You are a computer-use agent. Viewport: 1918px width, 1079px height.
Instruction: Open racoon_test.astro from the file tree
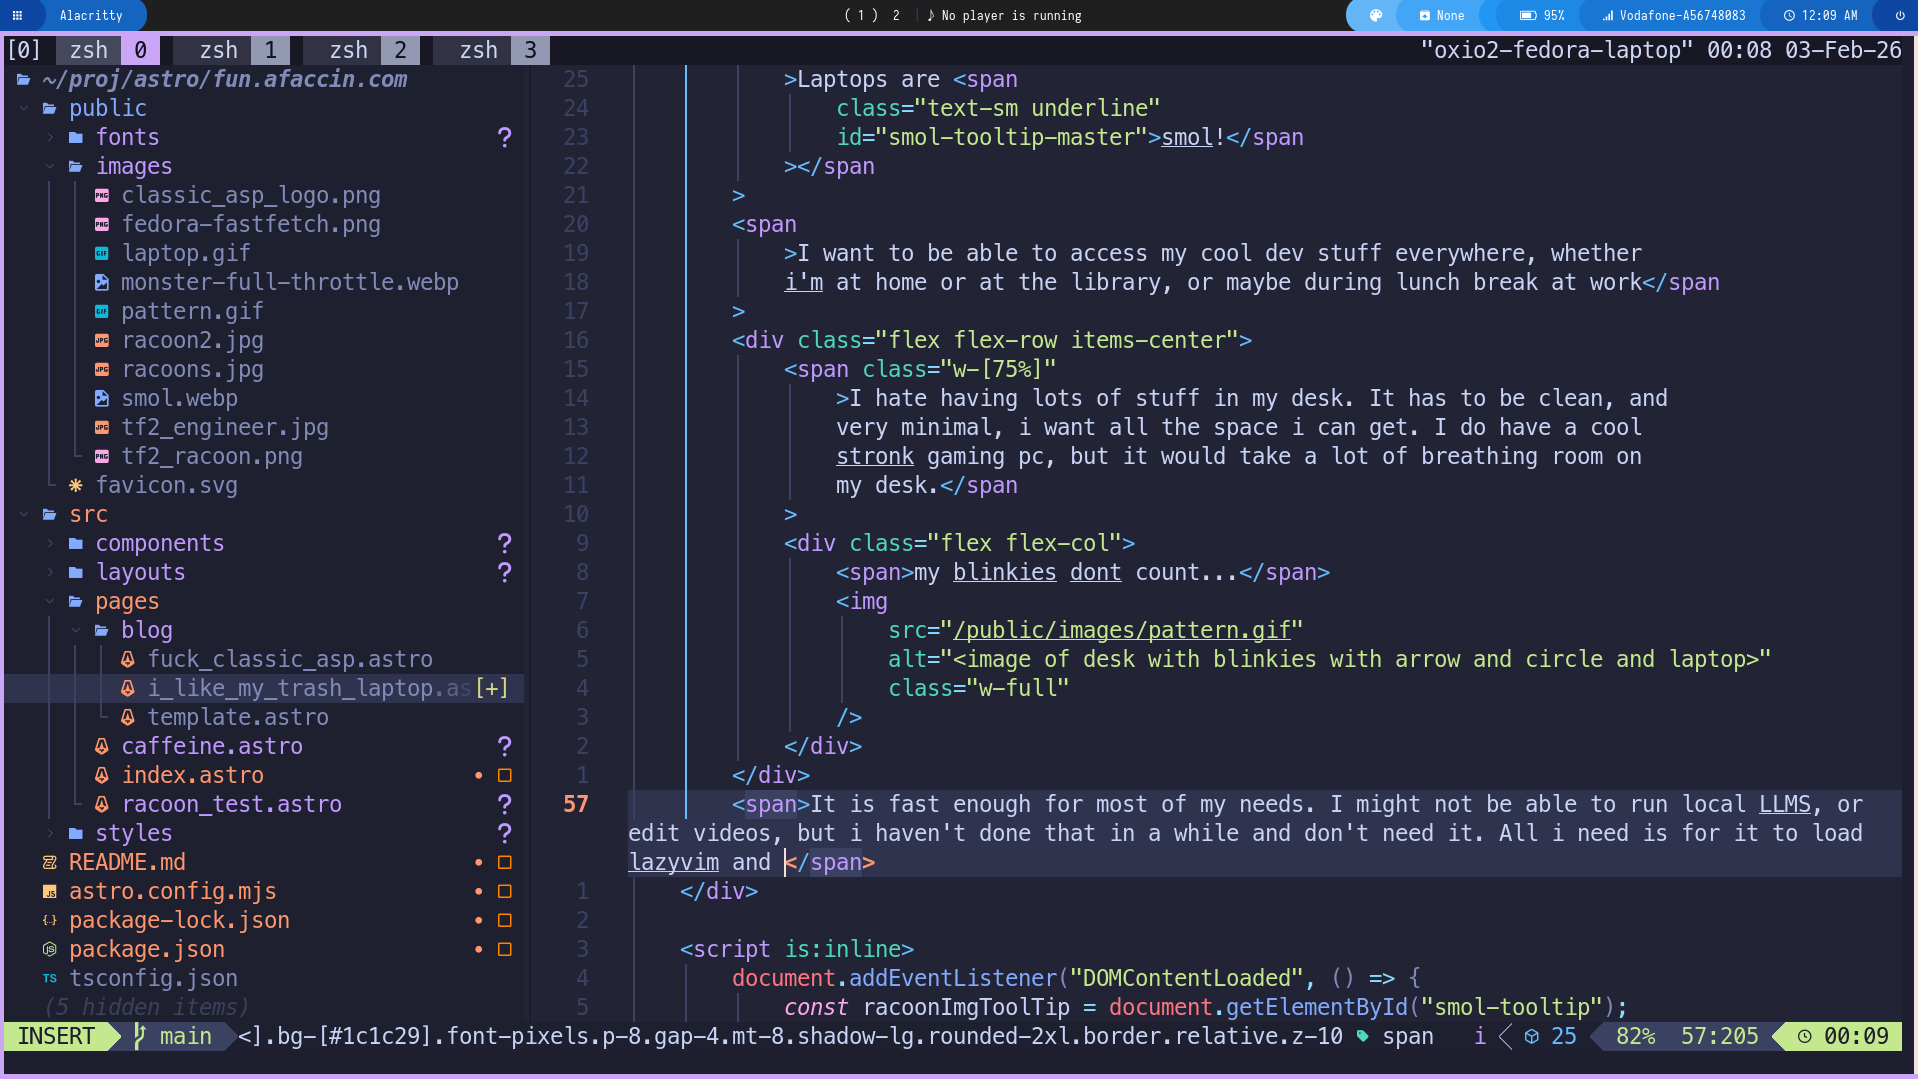coord(232,804)
